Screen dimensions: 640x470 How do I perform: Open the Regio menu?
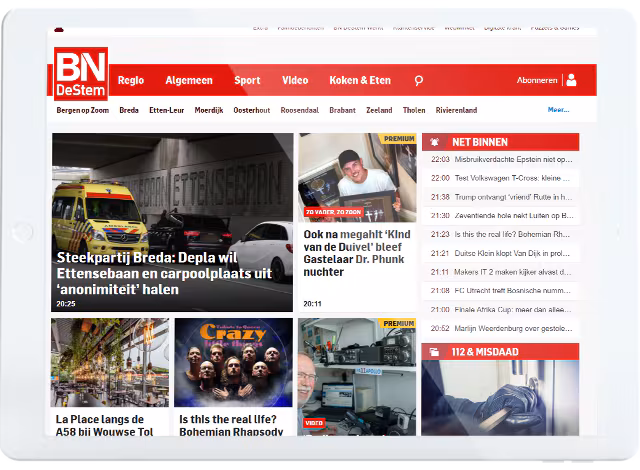(x=131, y=81)
